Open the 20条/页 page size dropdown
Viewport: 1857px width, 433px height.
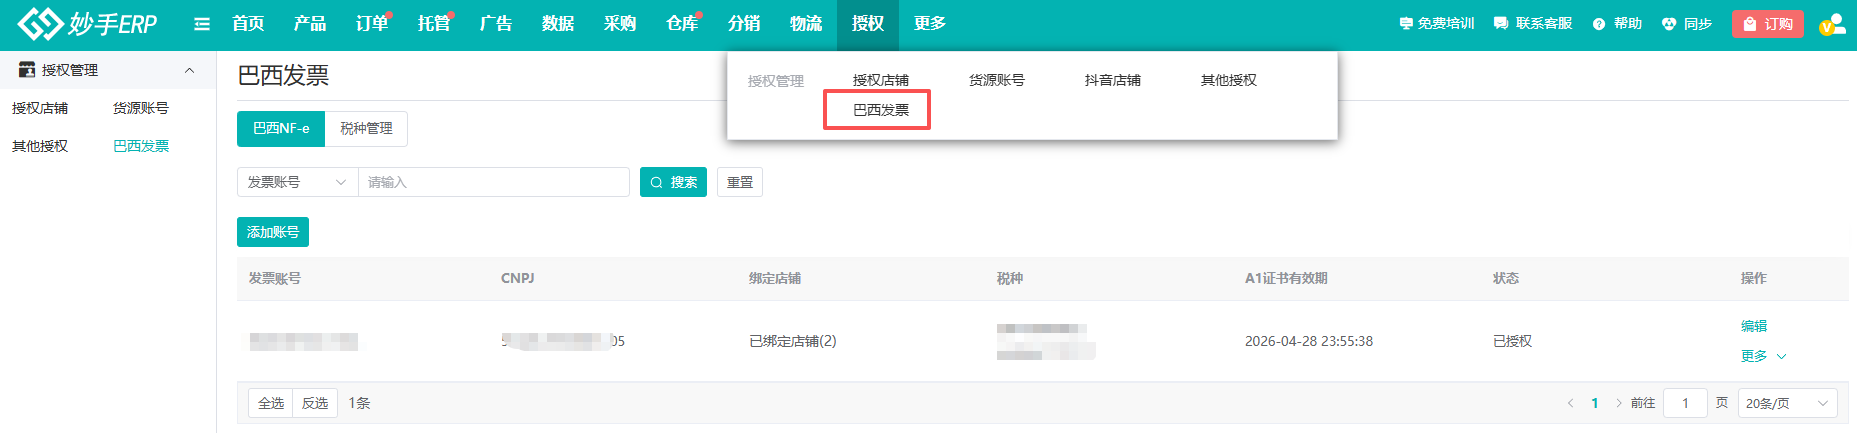[1788, 403]
